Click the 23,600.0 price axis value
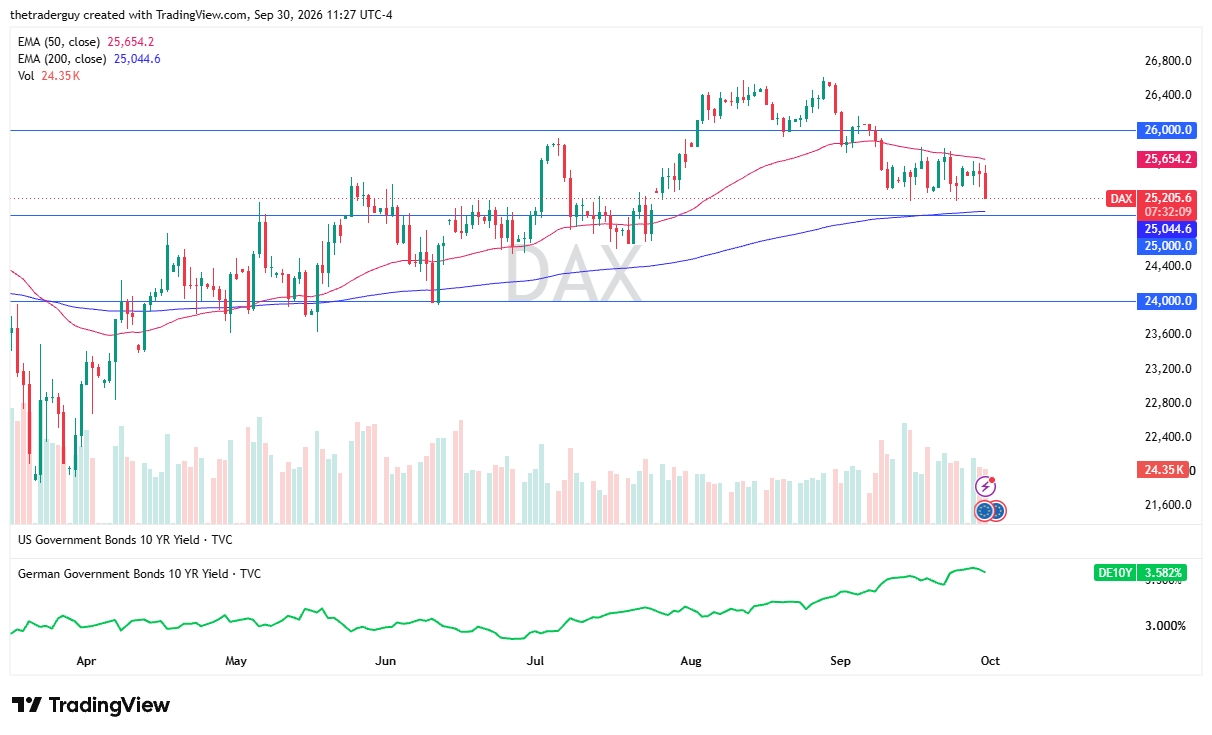This screenshot has width=1212, height=735. coord(1168,334)
